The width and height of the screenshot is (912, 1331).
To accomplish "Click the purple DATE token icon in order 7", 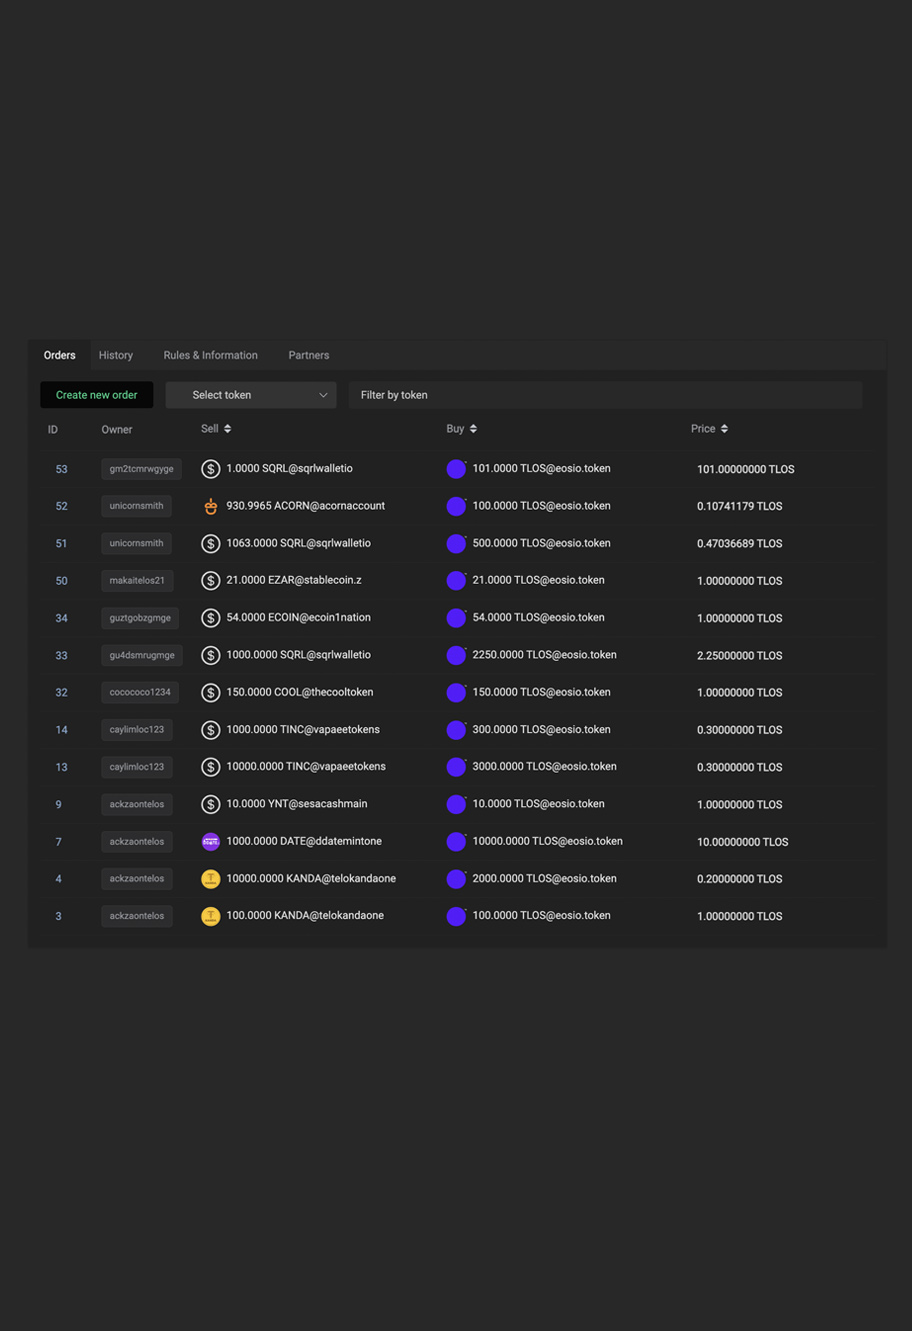I will (211, 841).
